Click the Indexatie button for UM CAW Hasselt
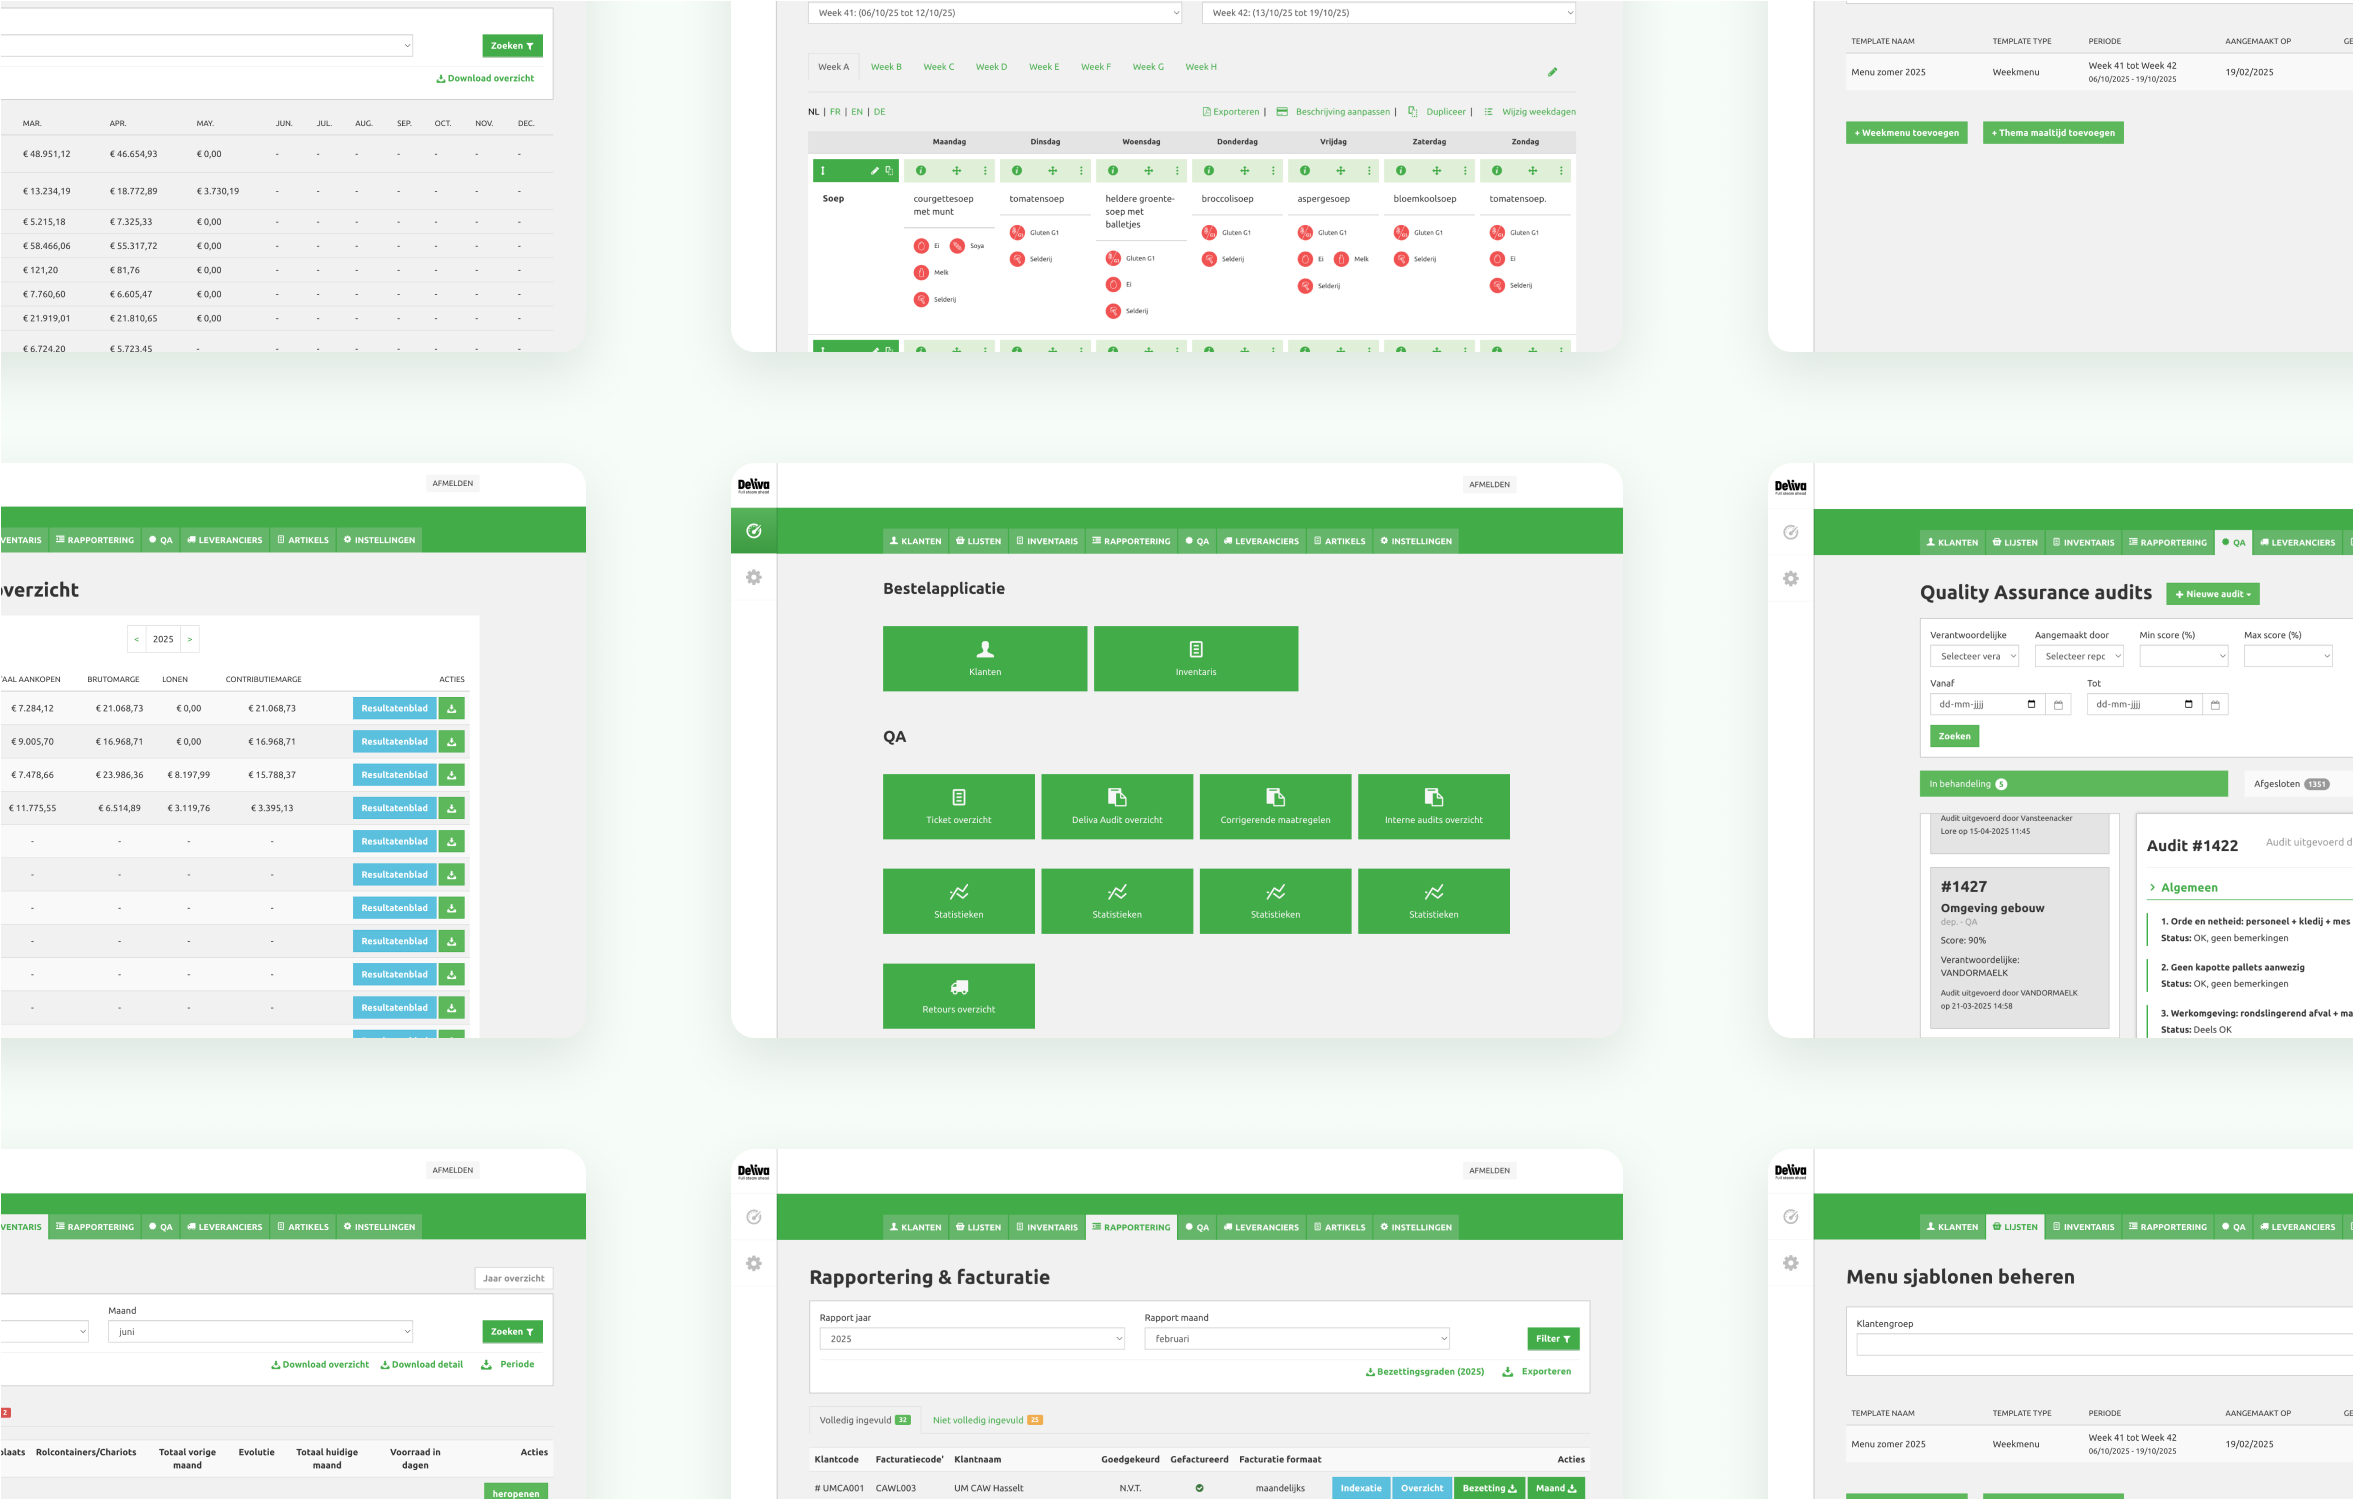Viewport: 2354px width, 1500px height. (1361, 1488)
